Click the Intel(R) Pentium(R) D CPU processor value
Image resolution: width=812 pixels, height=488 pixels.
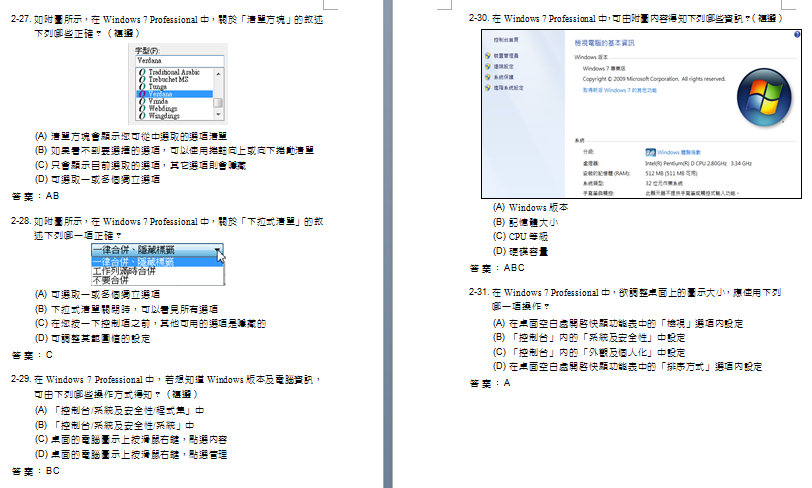699,163
